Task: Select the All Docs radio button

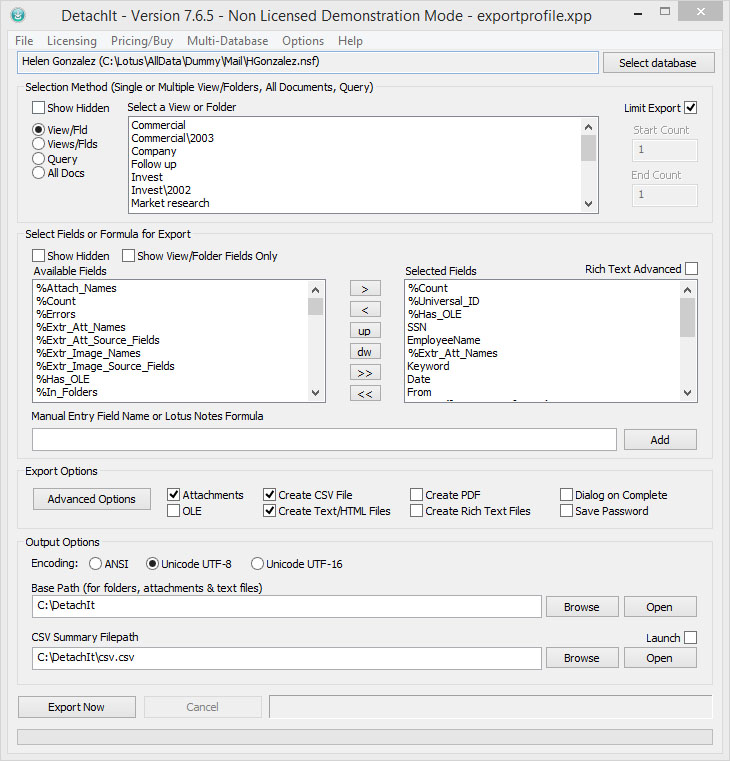Action: 38,173
